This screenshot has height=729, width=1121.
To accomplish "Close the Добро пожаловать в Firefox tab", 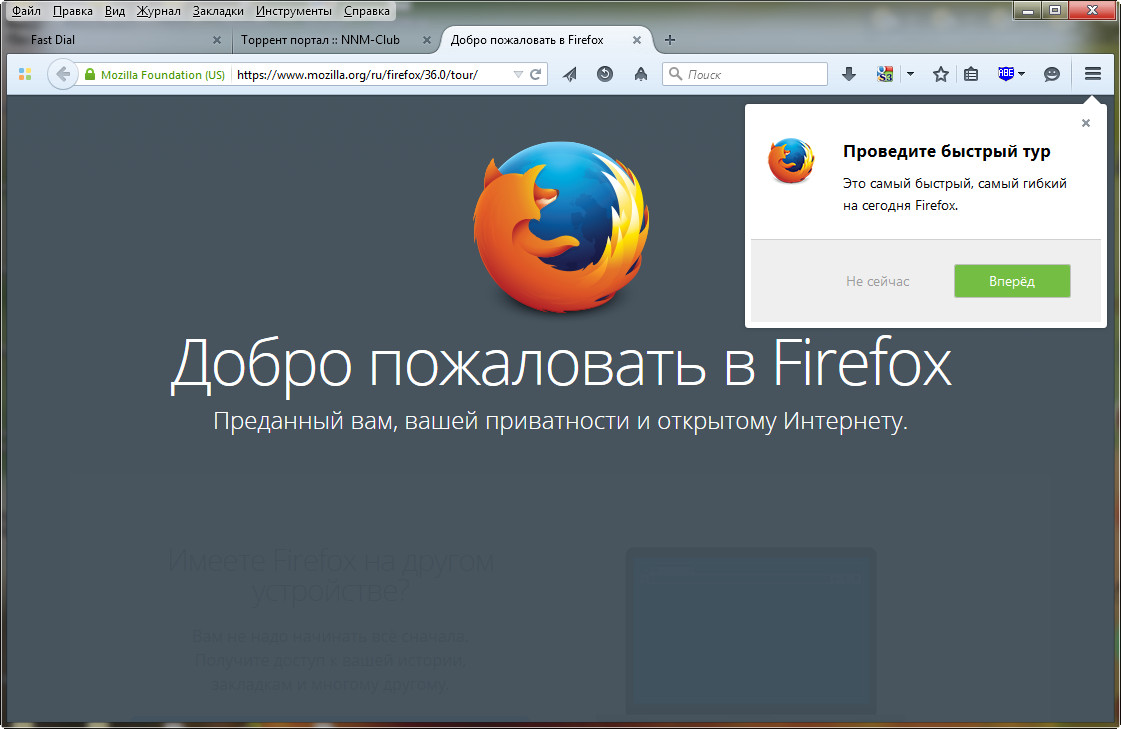I will click(637, 40).
